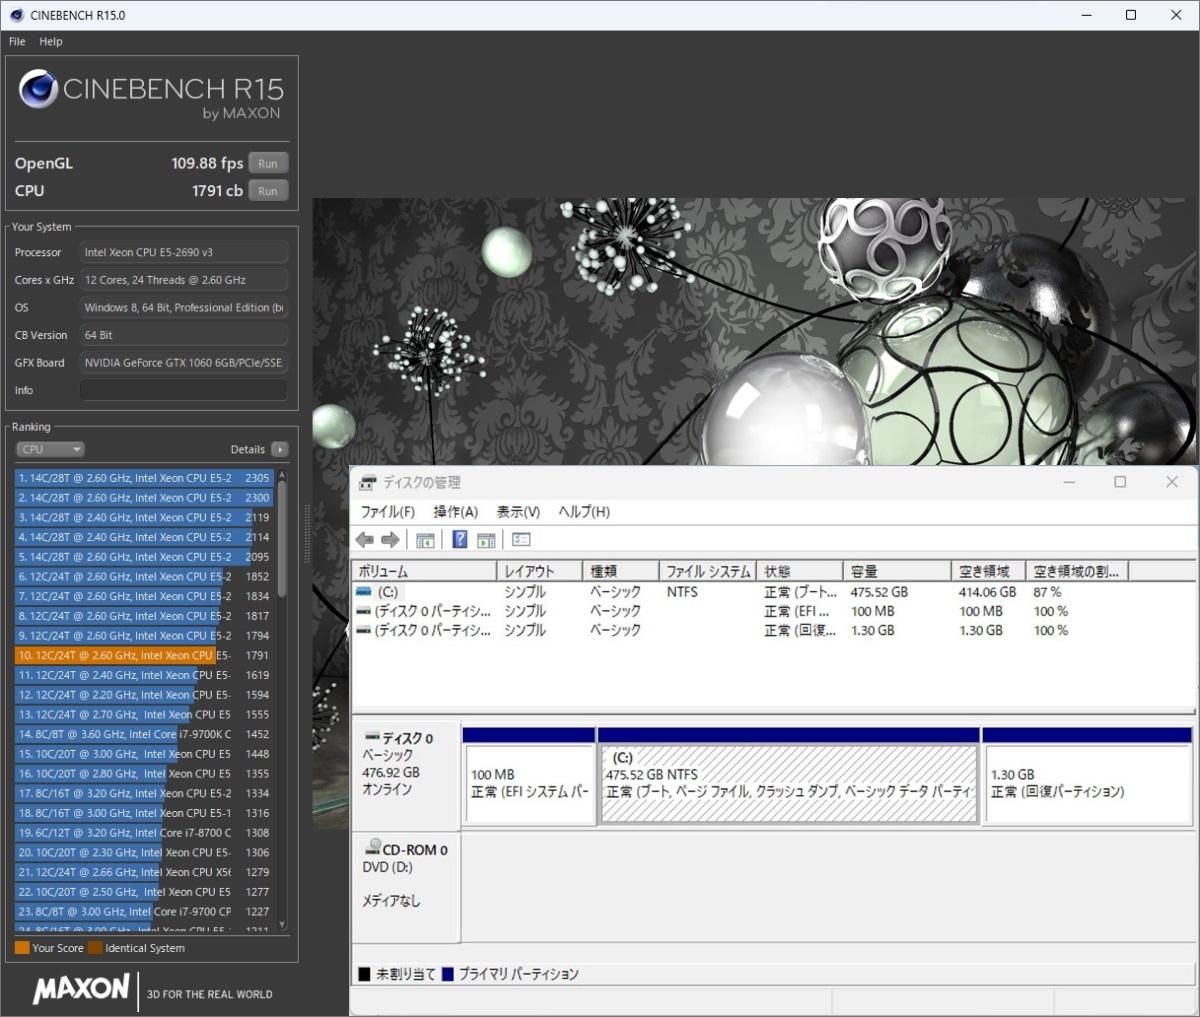1200x1017 pixels.
Task: Click the checklist settings icon in Disk Management toolbar
Action: [x=521, y=540]
